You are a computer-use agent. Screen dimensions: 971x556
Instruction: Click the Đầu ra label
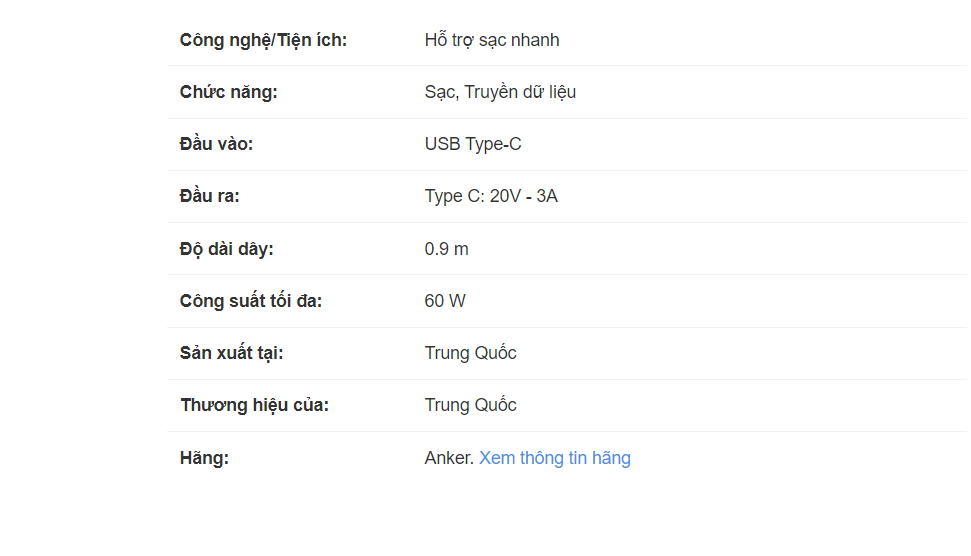[x=209, y=196]
